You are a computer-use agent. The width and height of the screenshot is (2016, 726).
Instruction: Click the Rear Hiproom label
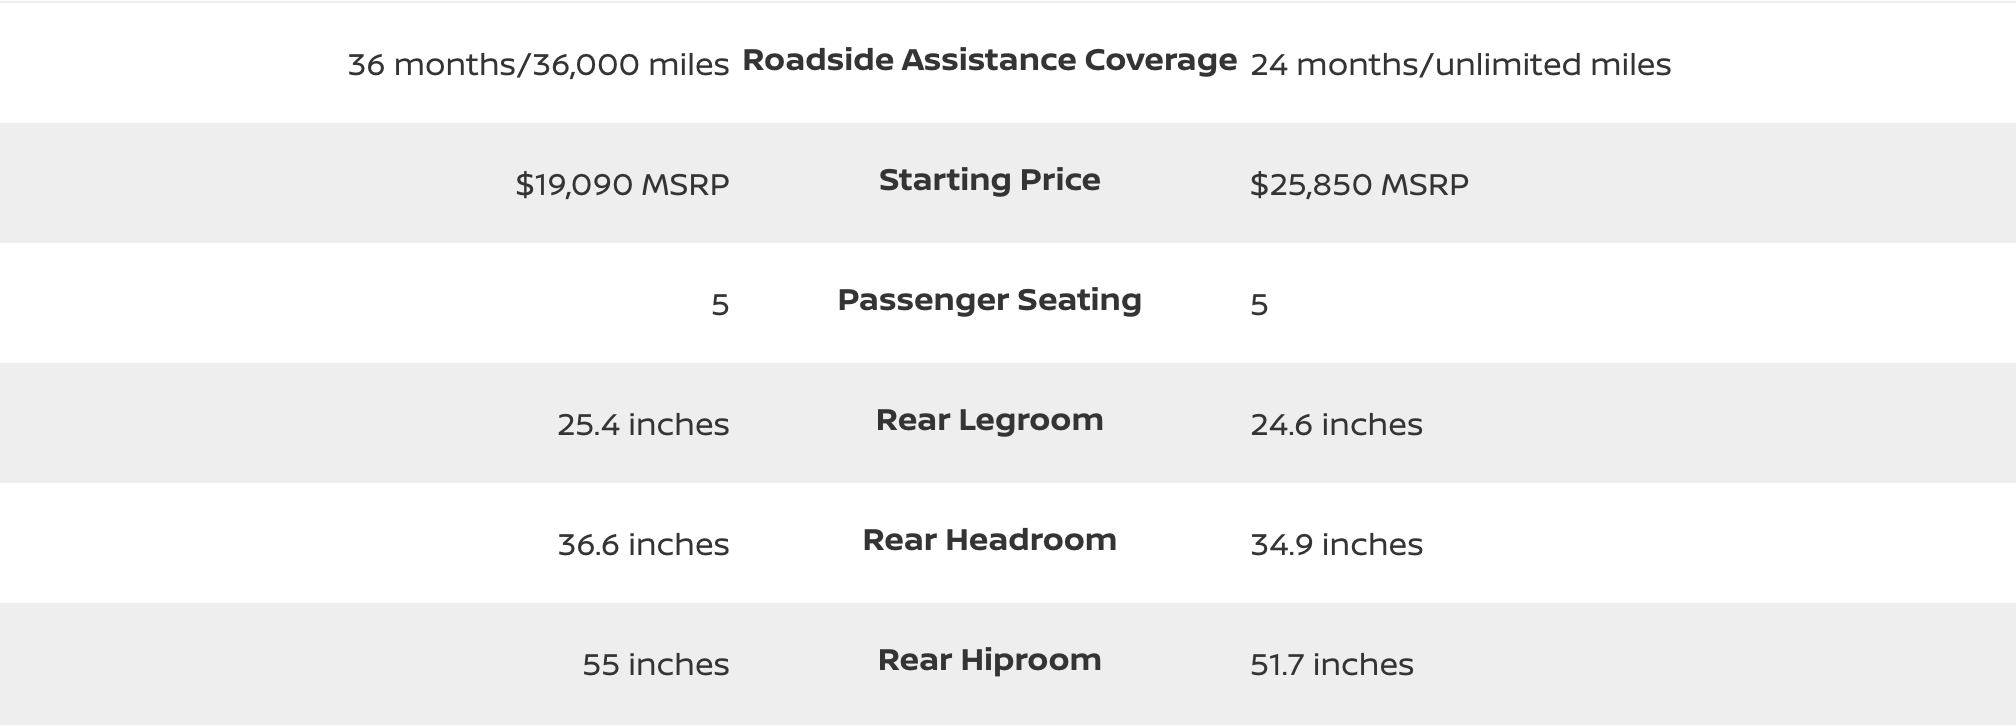(989, 661)
